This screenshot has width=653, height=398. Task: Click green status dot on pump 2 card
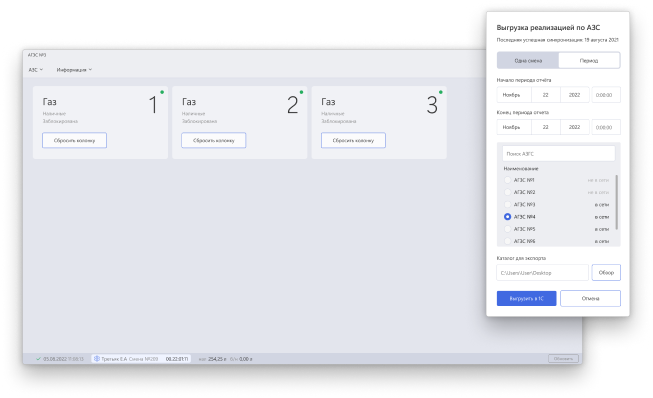pyautogui.click(x=301, y=92)
